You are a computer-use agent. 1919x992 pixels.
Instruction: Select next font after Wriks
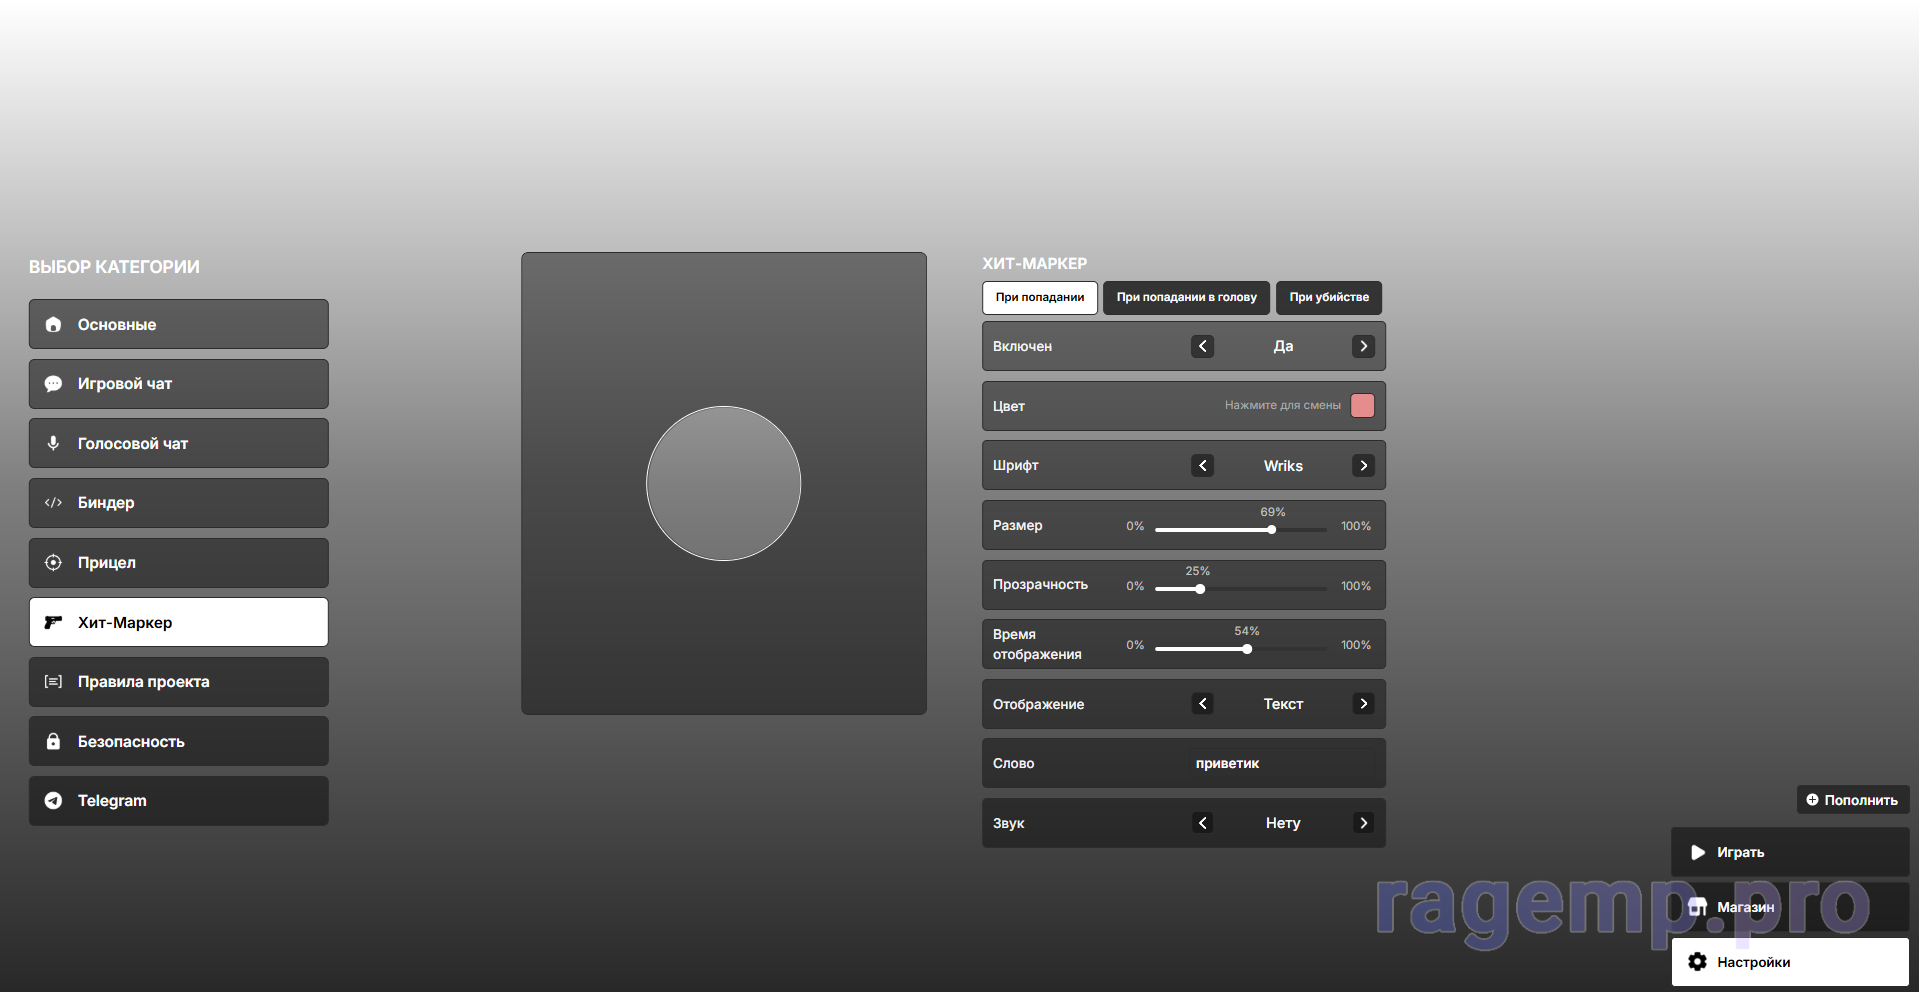coord(1363,466)
